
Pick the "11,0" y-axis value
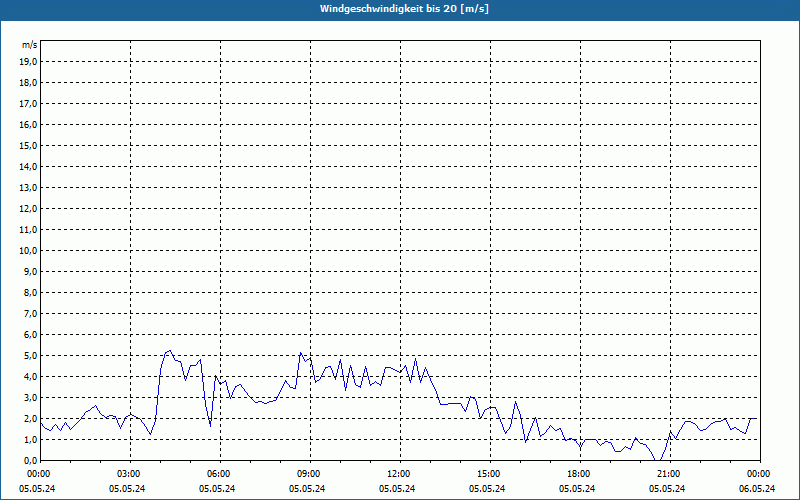(28, 230)
